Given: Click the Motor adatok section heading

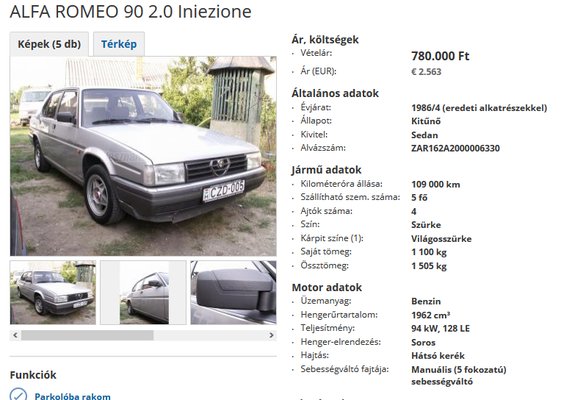Looking at the screenshot, I should [x=327, y=287].
